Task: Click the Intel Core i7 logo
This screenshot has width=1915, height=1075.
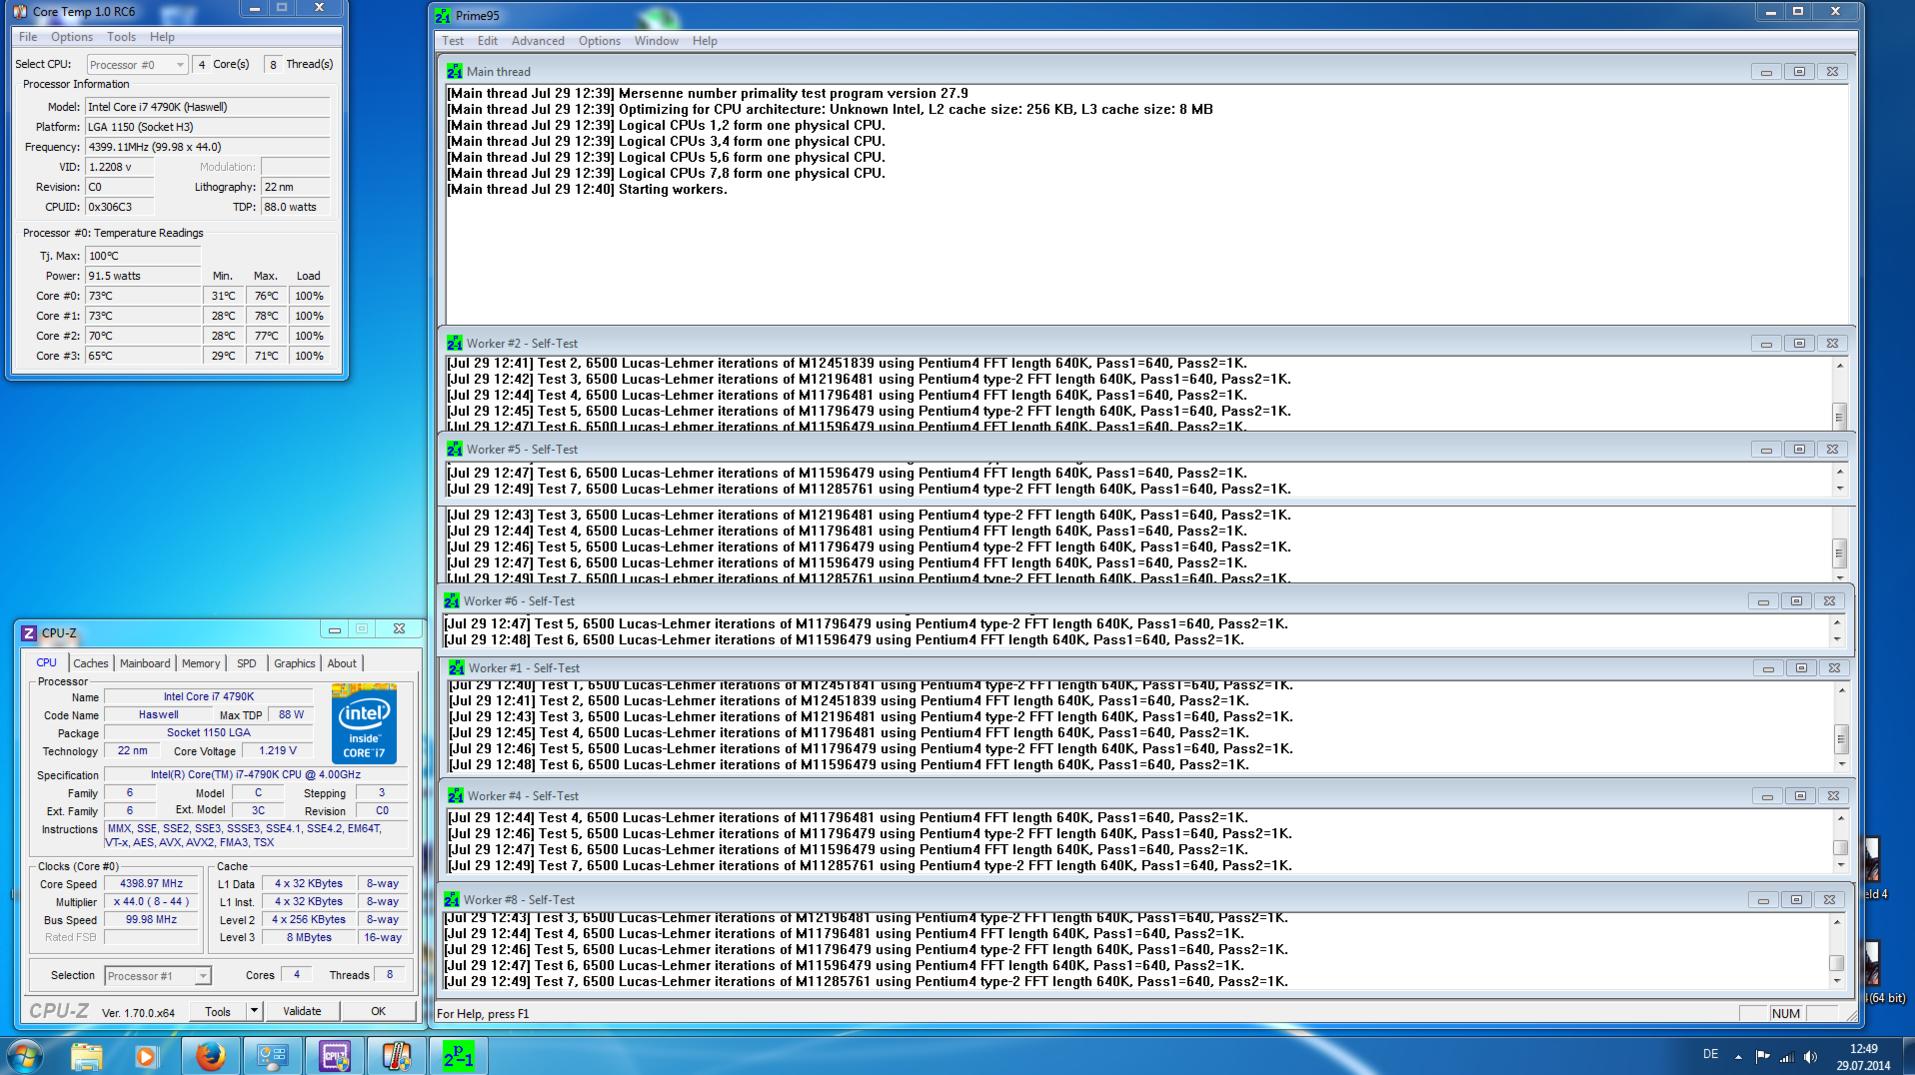Action: pos(364,724)
